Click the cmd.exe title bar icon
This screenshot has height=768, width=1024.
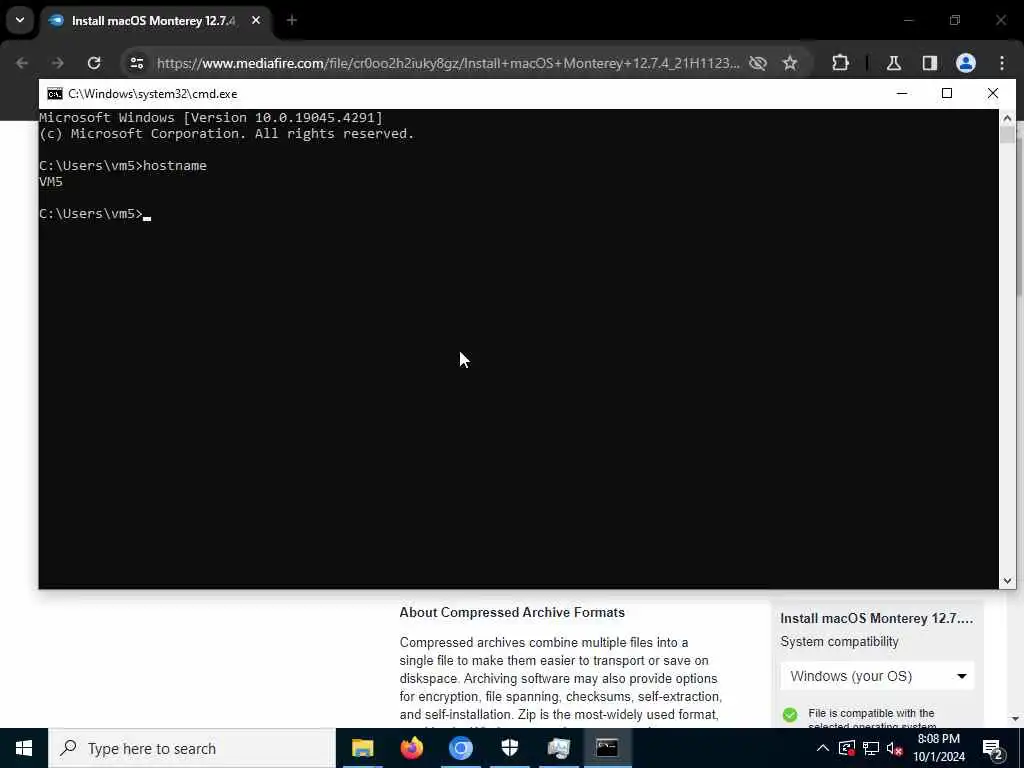55,94
